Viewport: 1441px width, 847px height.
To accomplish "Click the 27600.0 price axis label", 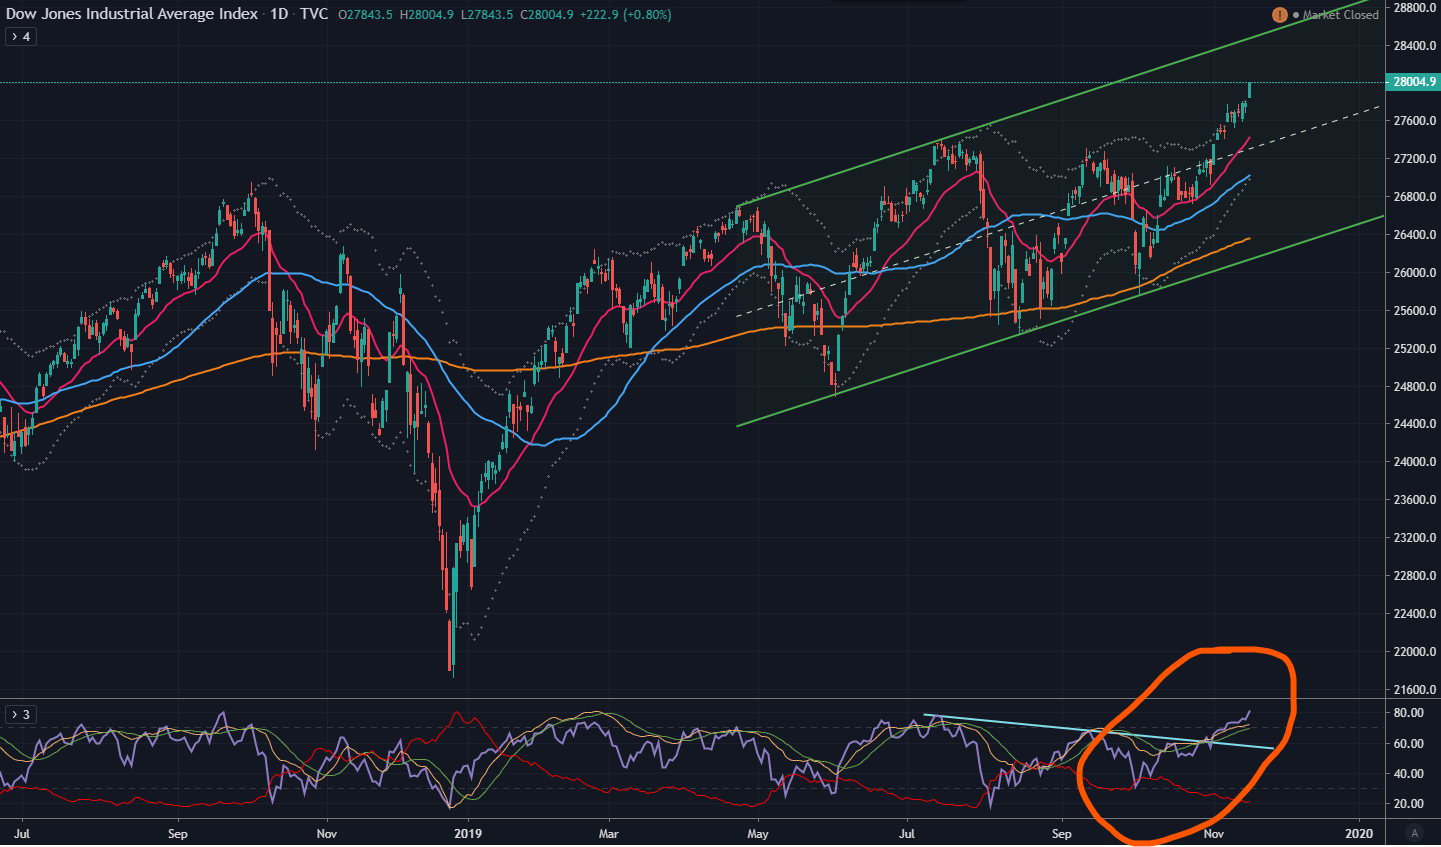I will pos(1414,121).
